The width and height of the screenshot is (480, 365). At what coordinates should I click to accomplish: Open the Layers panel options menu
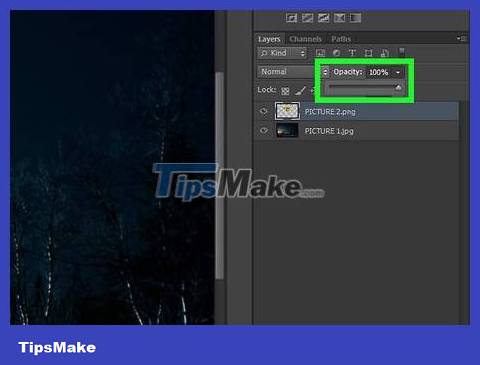[x=461, y=39]
